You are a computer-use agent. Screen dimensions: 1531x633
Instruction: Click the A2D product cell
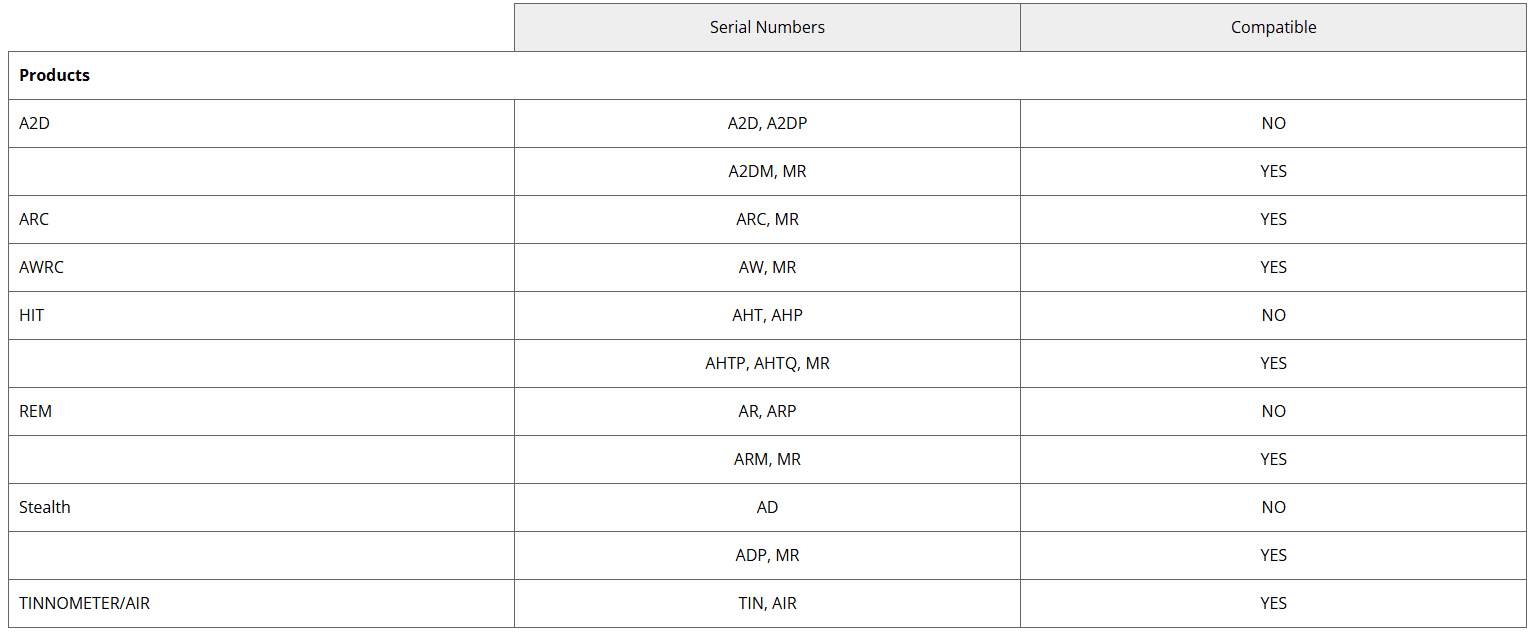(x=35, y=124)
